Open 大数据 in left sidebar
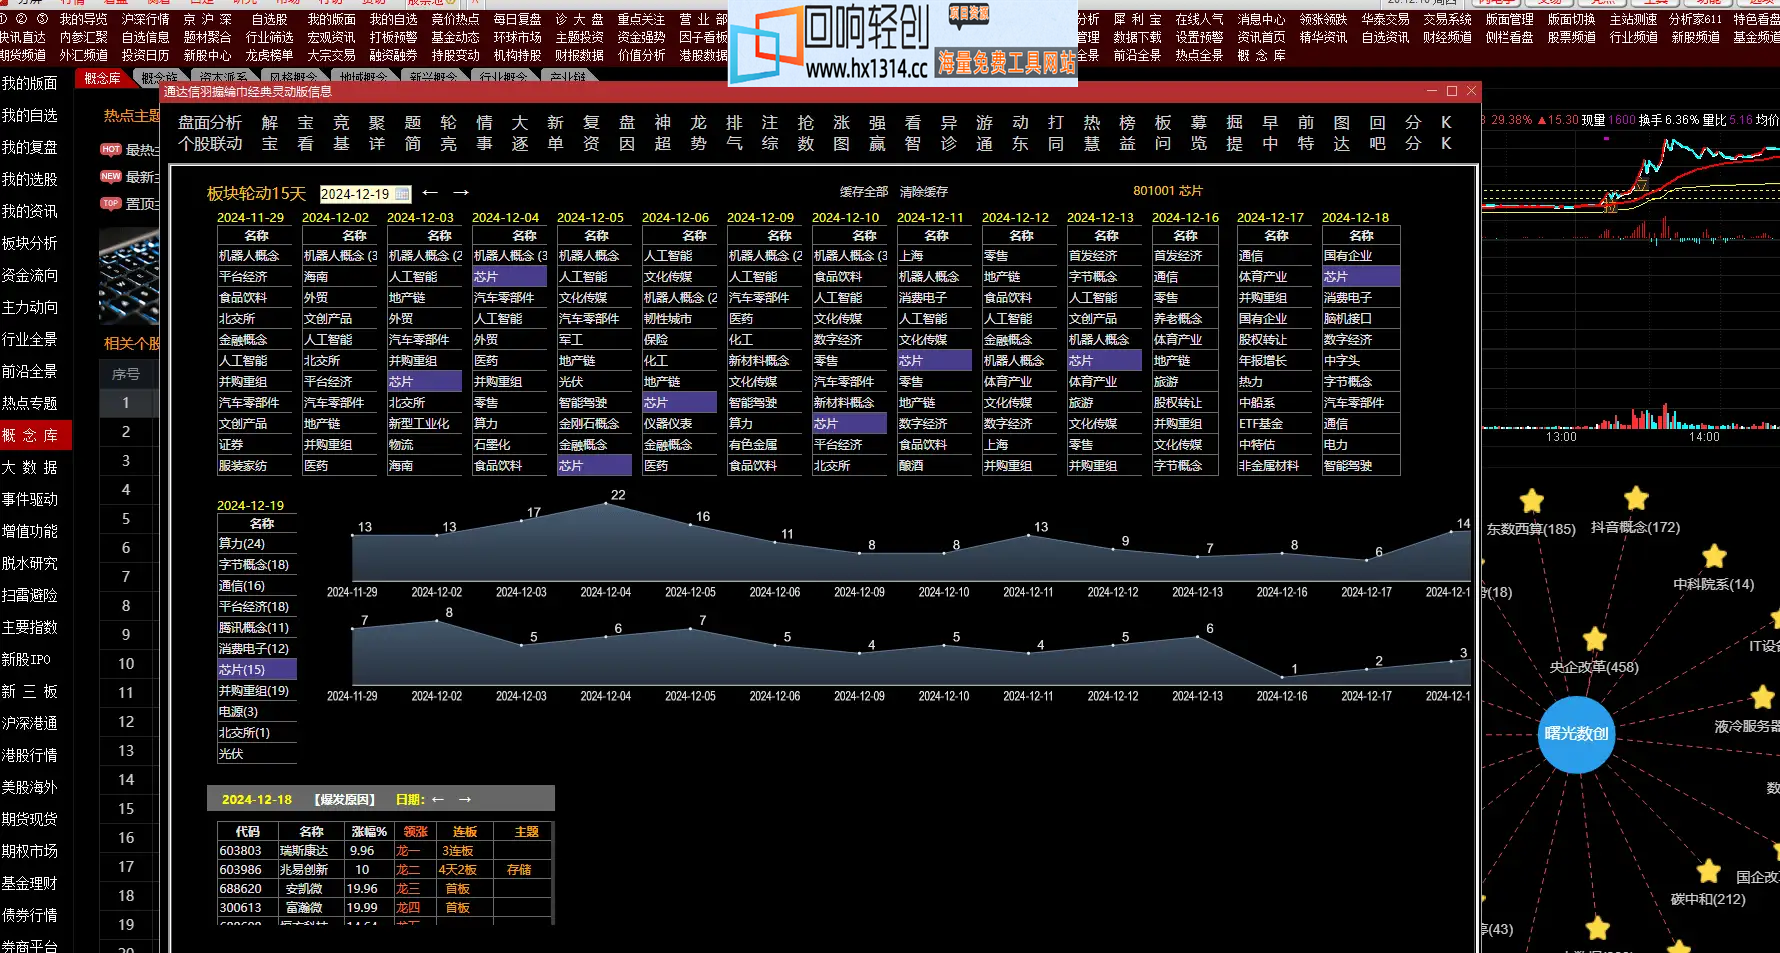 [x=30, y=468]
